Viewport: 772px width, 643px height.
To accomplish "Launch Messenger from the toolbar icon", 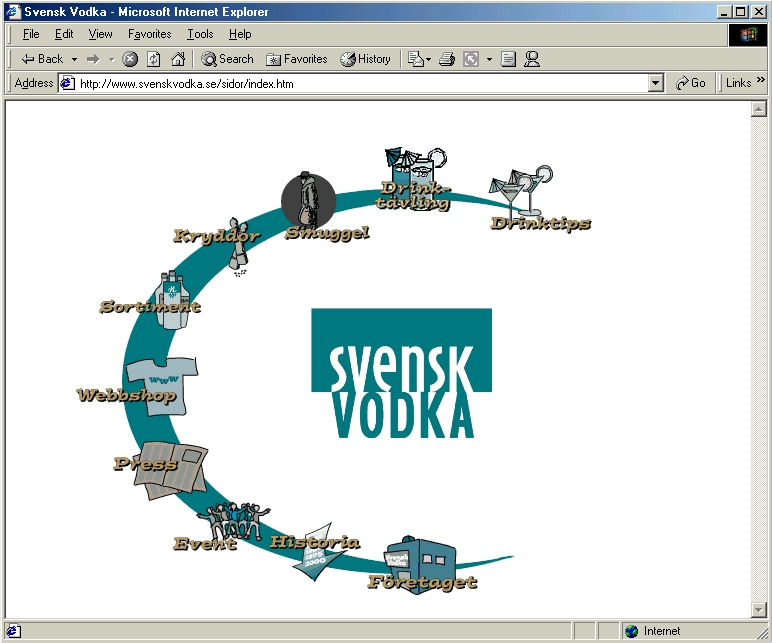I will click(x=532, y=59).
